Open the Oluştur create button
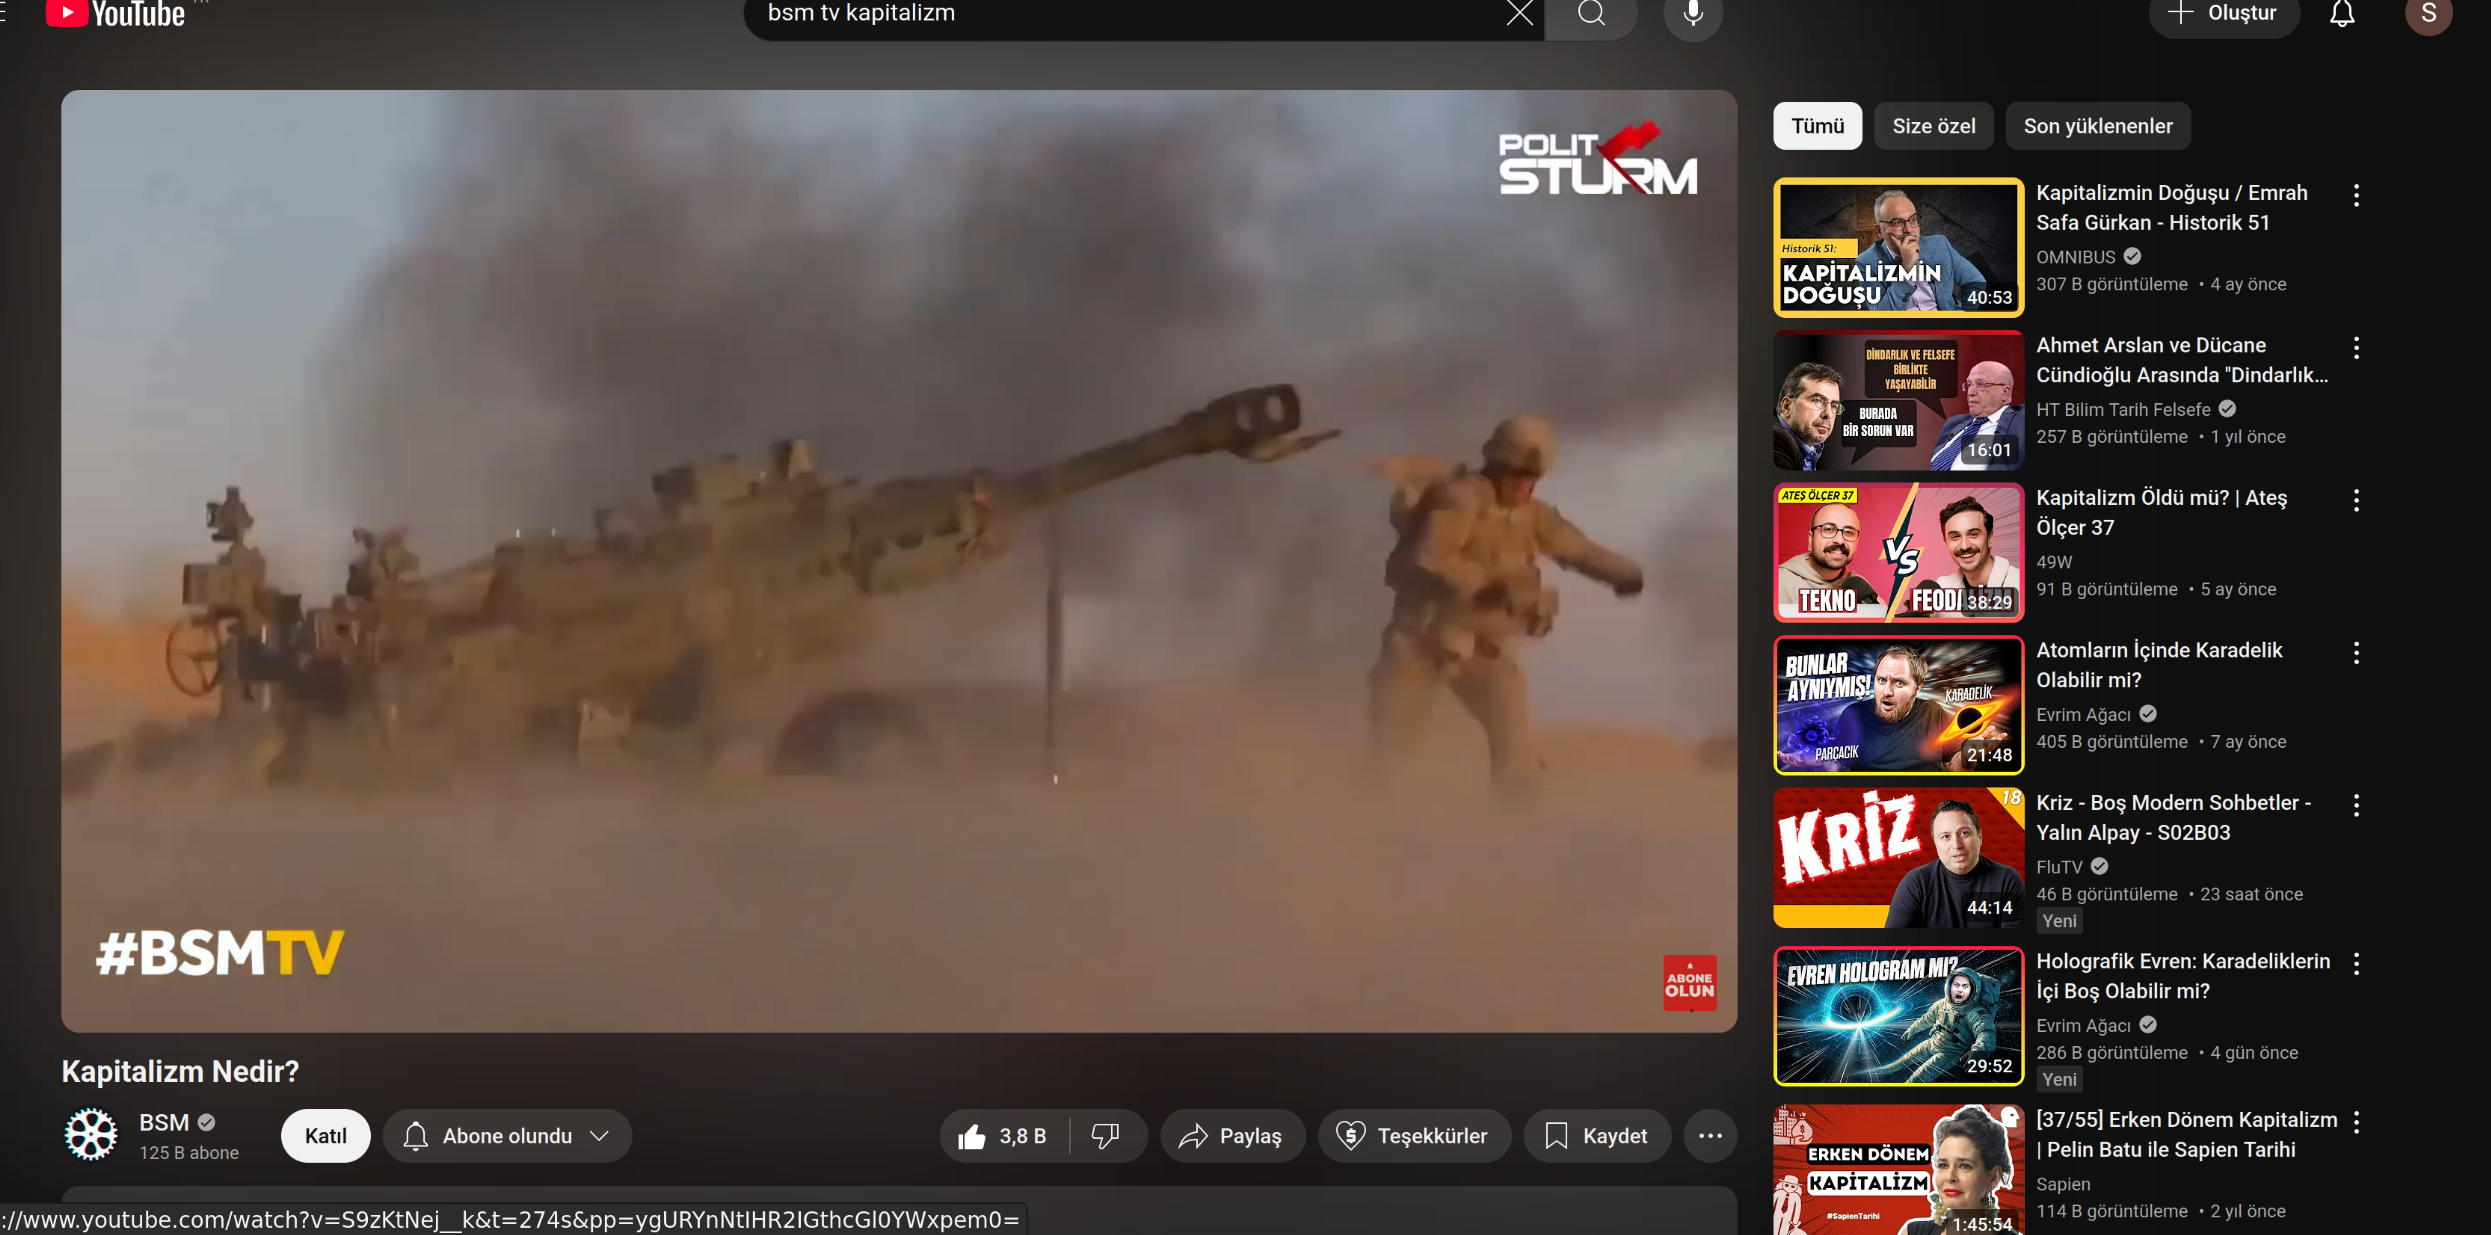Screen dimensions: 2491x1235 coord(2224,14)
